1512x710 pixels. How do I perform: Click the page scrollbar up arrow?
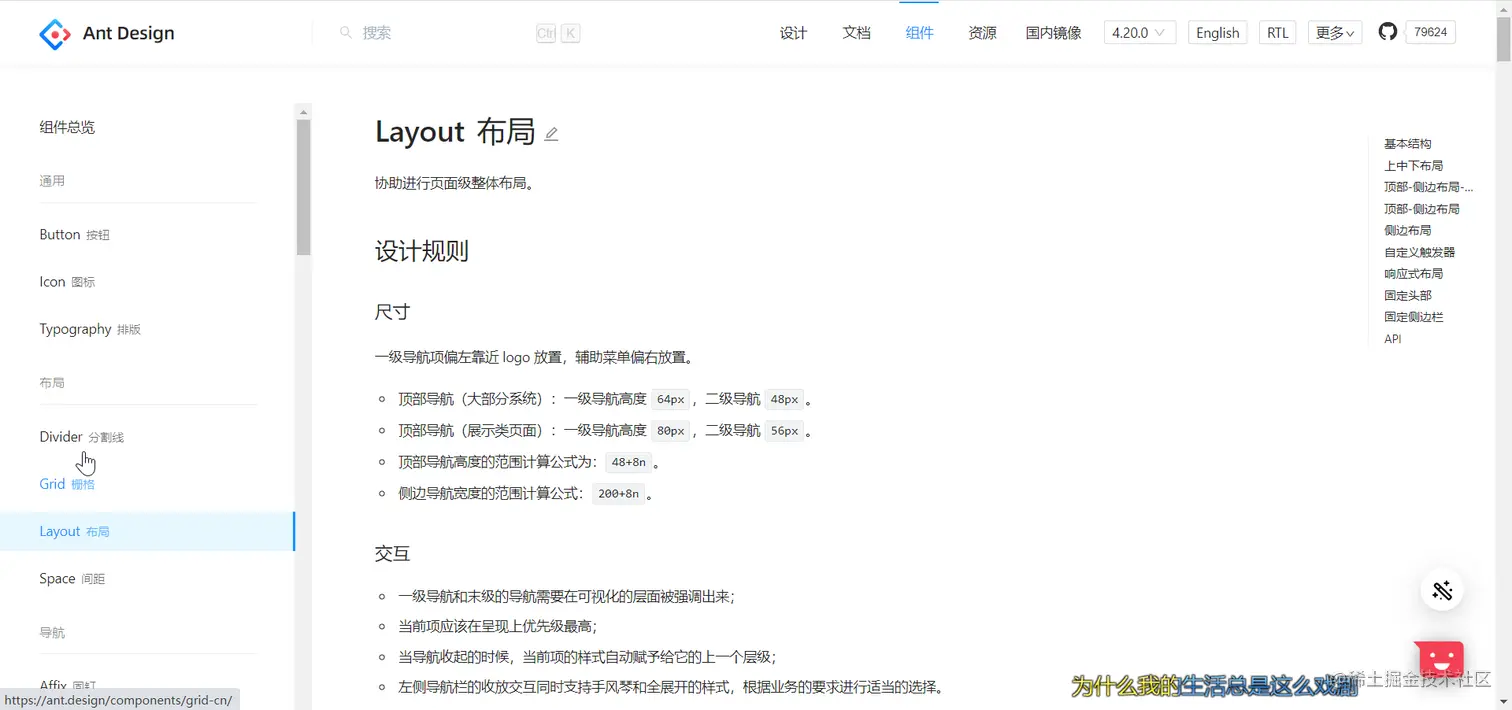(x=1503, y=8)
